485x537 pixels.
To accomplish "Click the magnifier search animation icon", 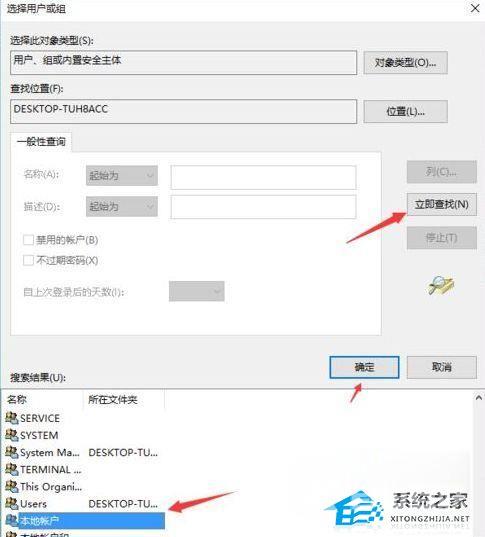I will pyautogui.click(x=441, y=285).
